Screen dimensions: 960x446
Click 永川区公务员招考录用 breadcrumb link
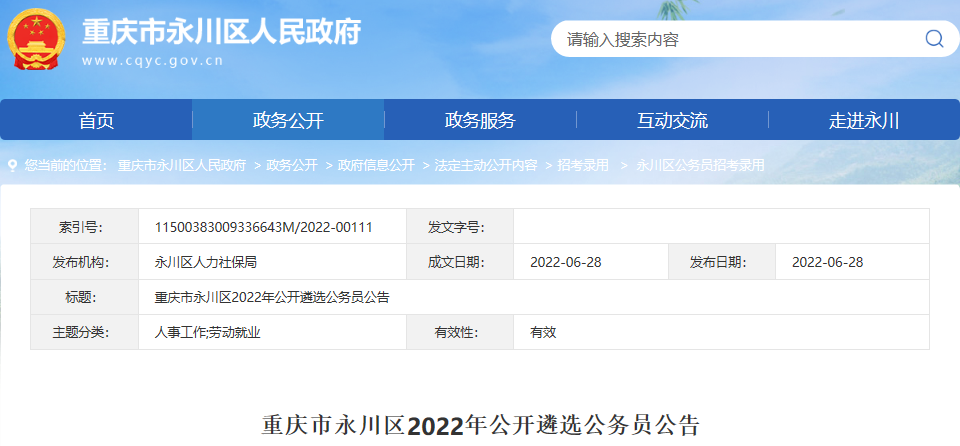pyautogui.click(x=700, y=165)
